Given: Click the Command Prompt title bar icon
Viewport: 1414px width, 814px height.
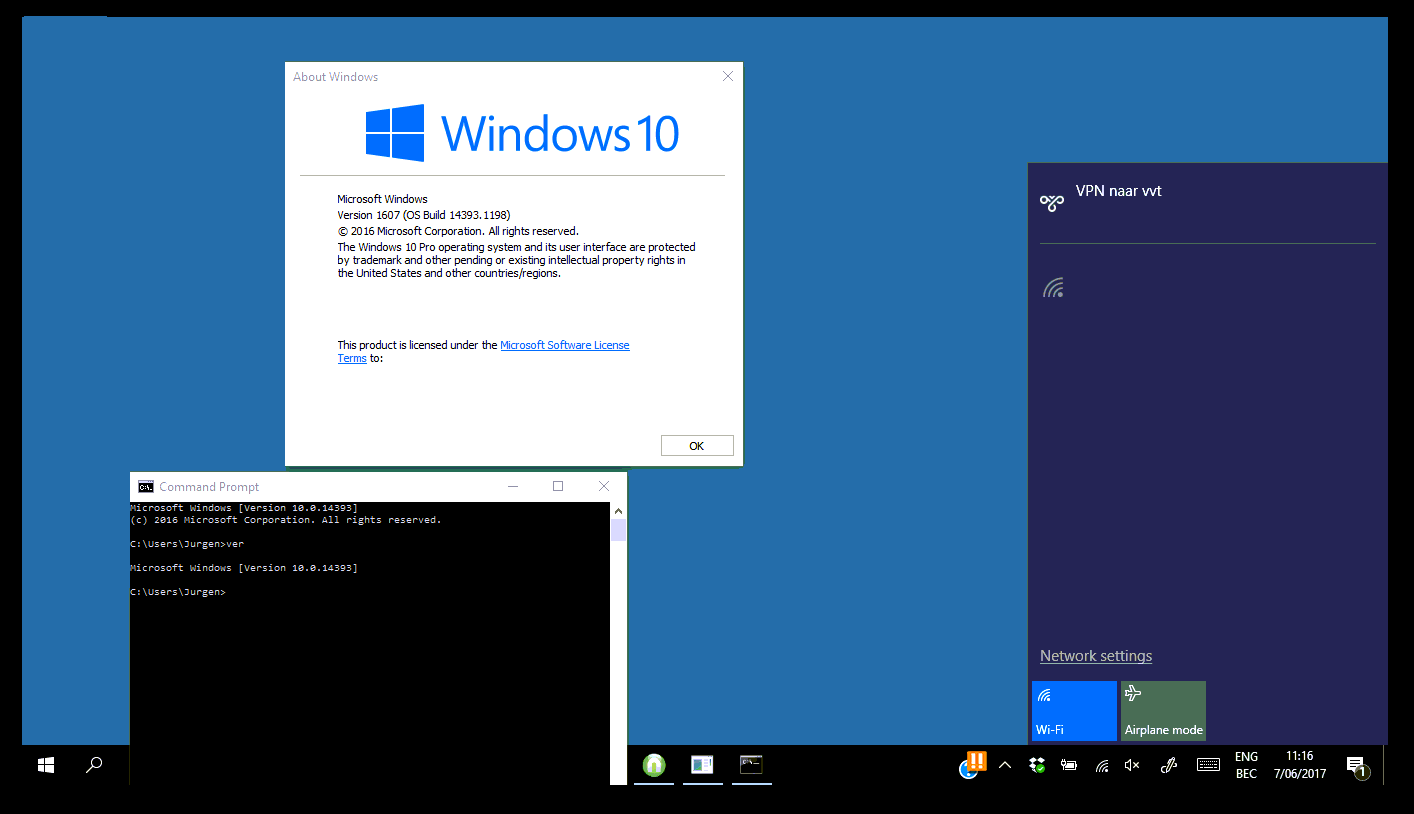Looking at the screenshot, I should coord(146,487).
